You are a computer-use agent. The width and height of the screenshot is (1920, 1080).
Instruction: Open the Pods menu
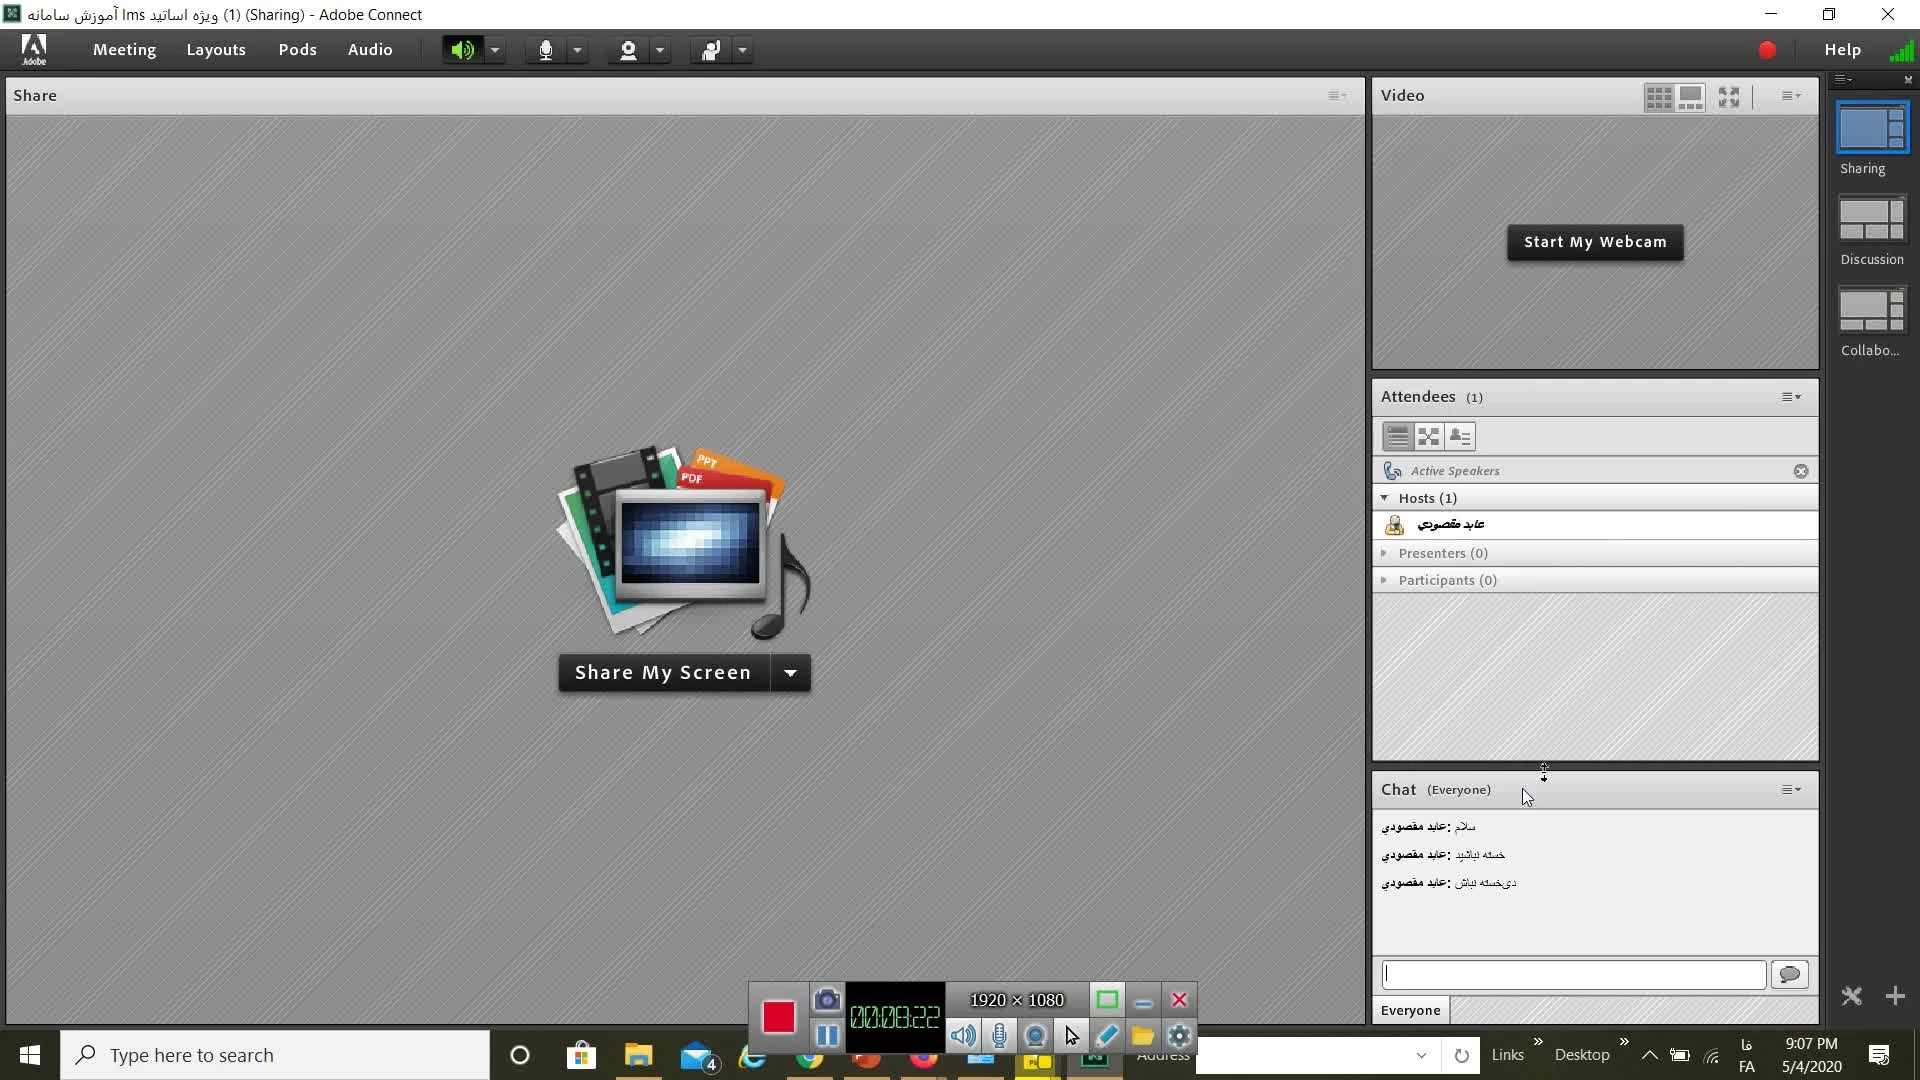coord(297,50)
